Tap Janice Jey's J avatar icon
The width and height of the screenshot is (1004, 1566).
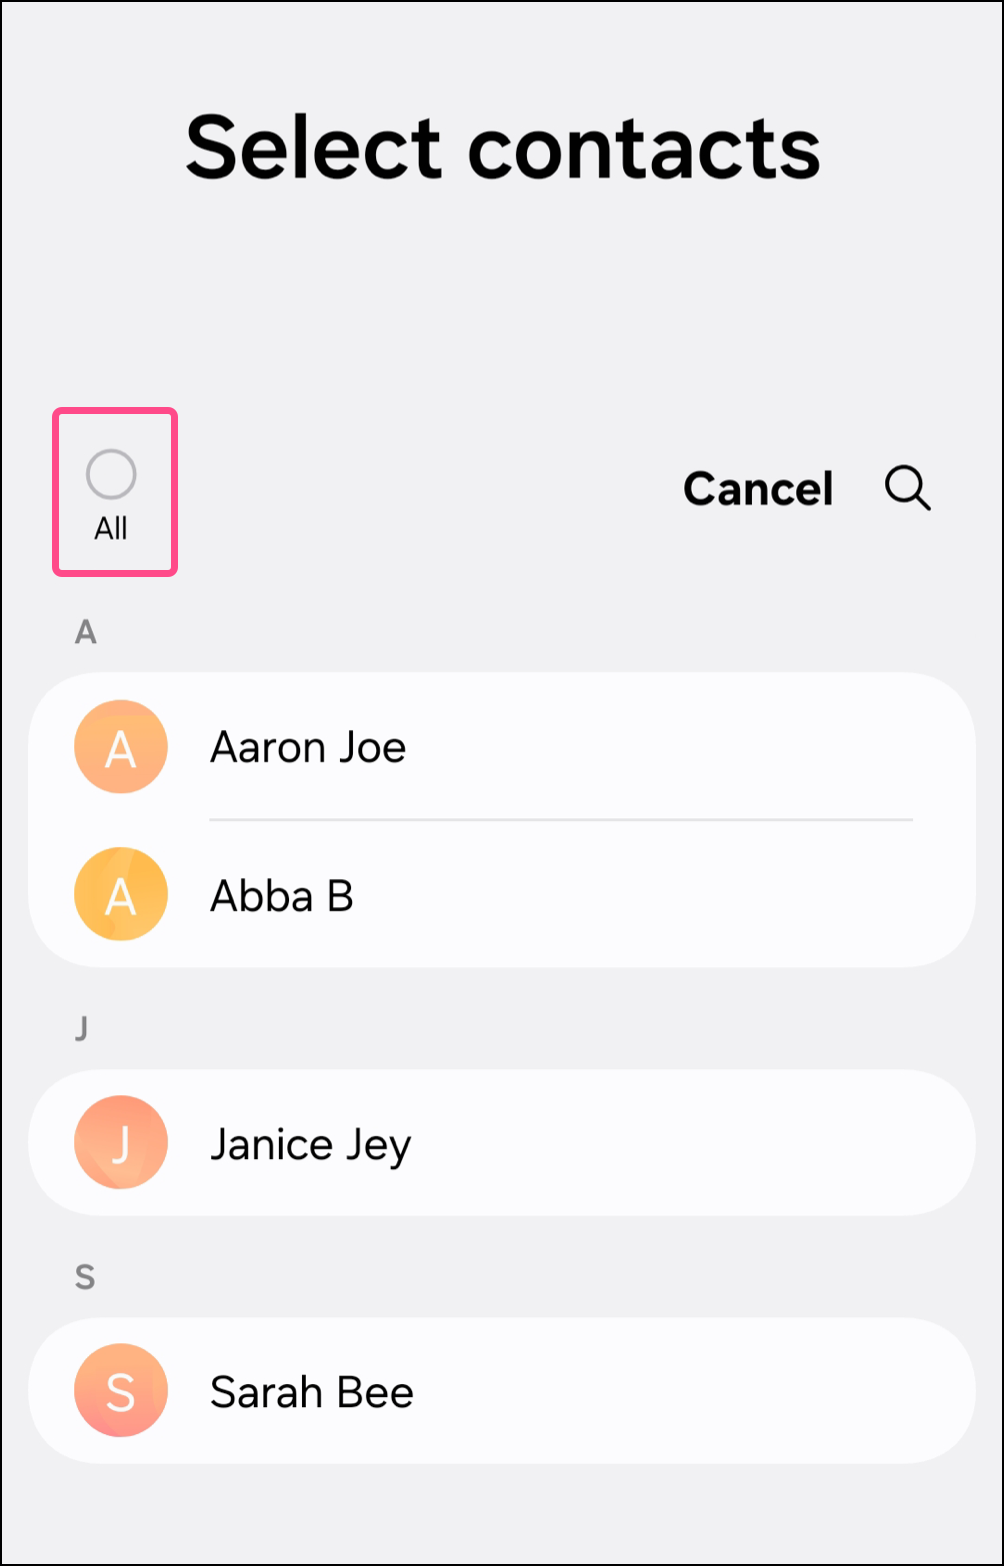tap(120, 1143)
